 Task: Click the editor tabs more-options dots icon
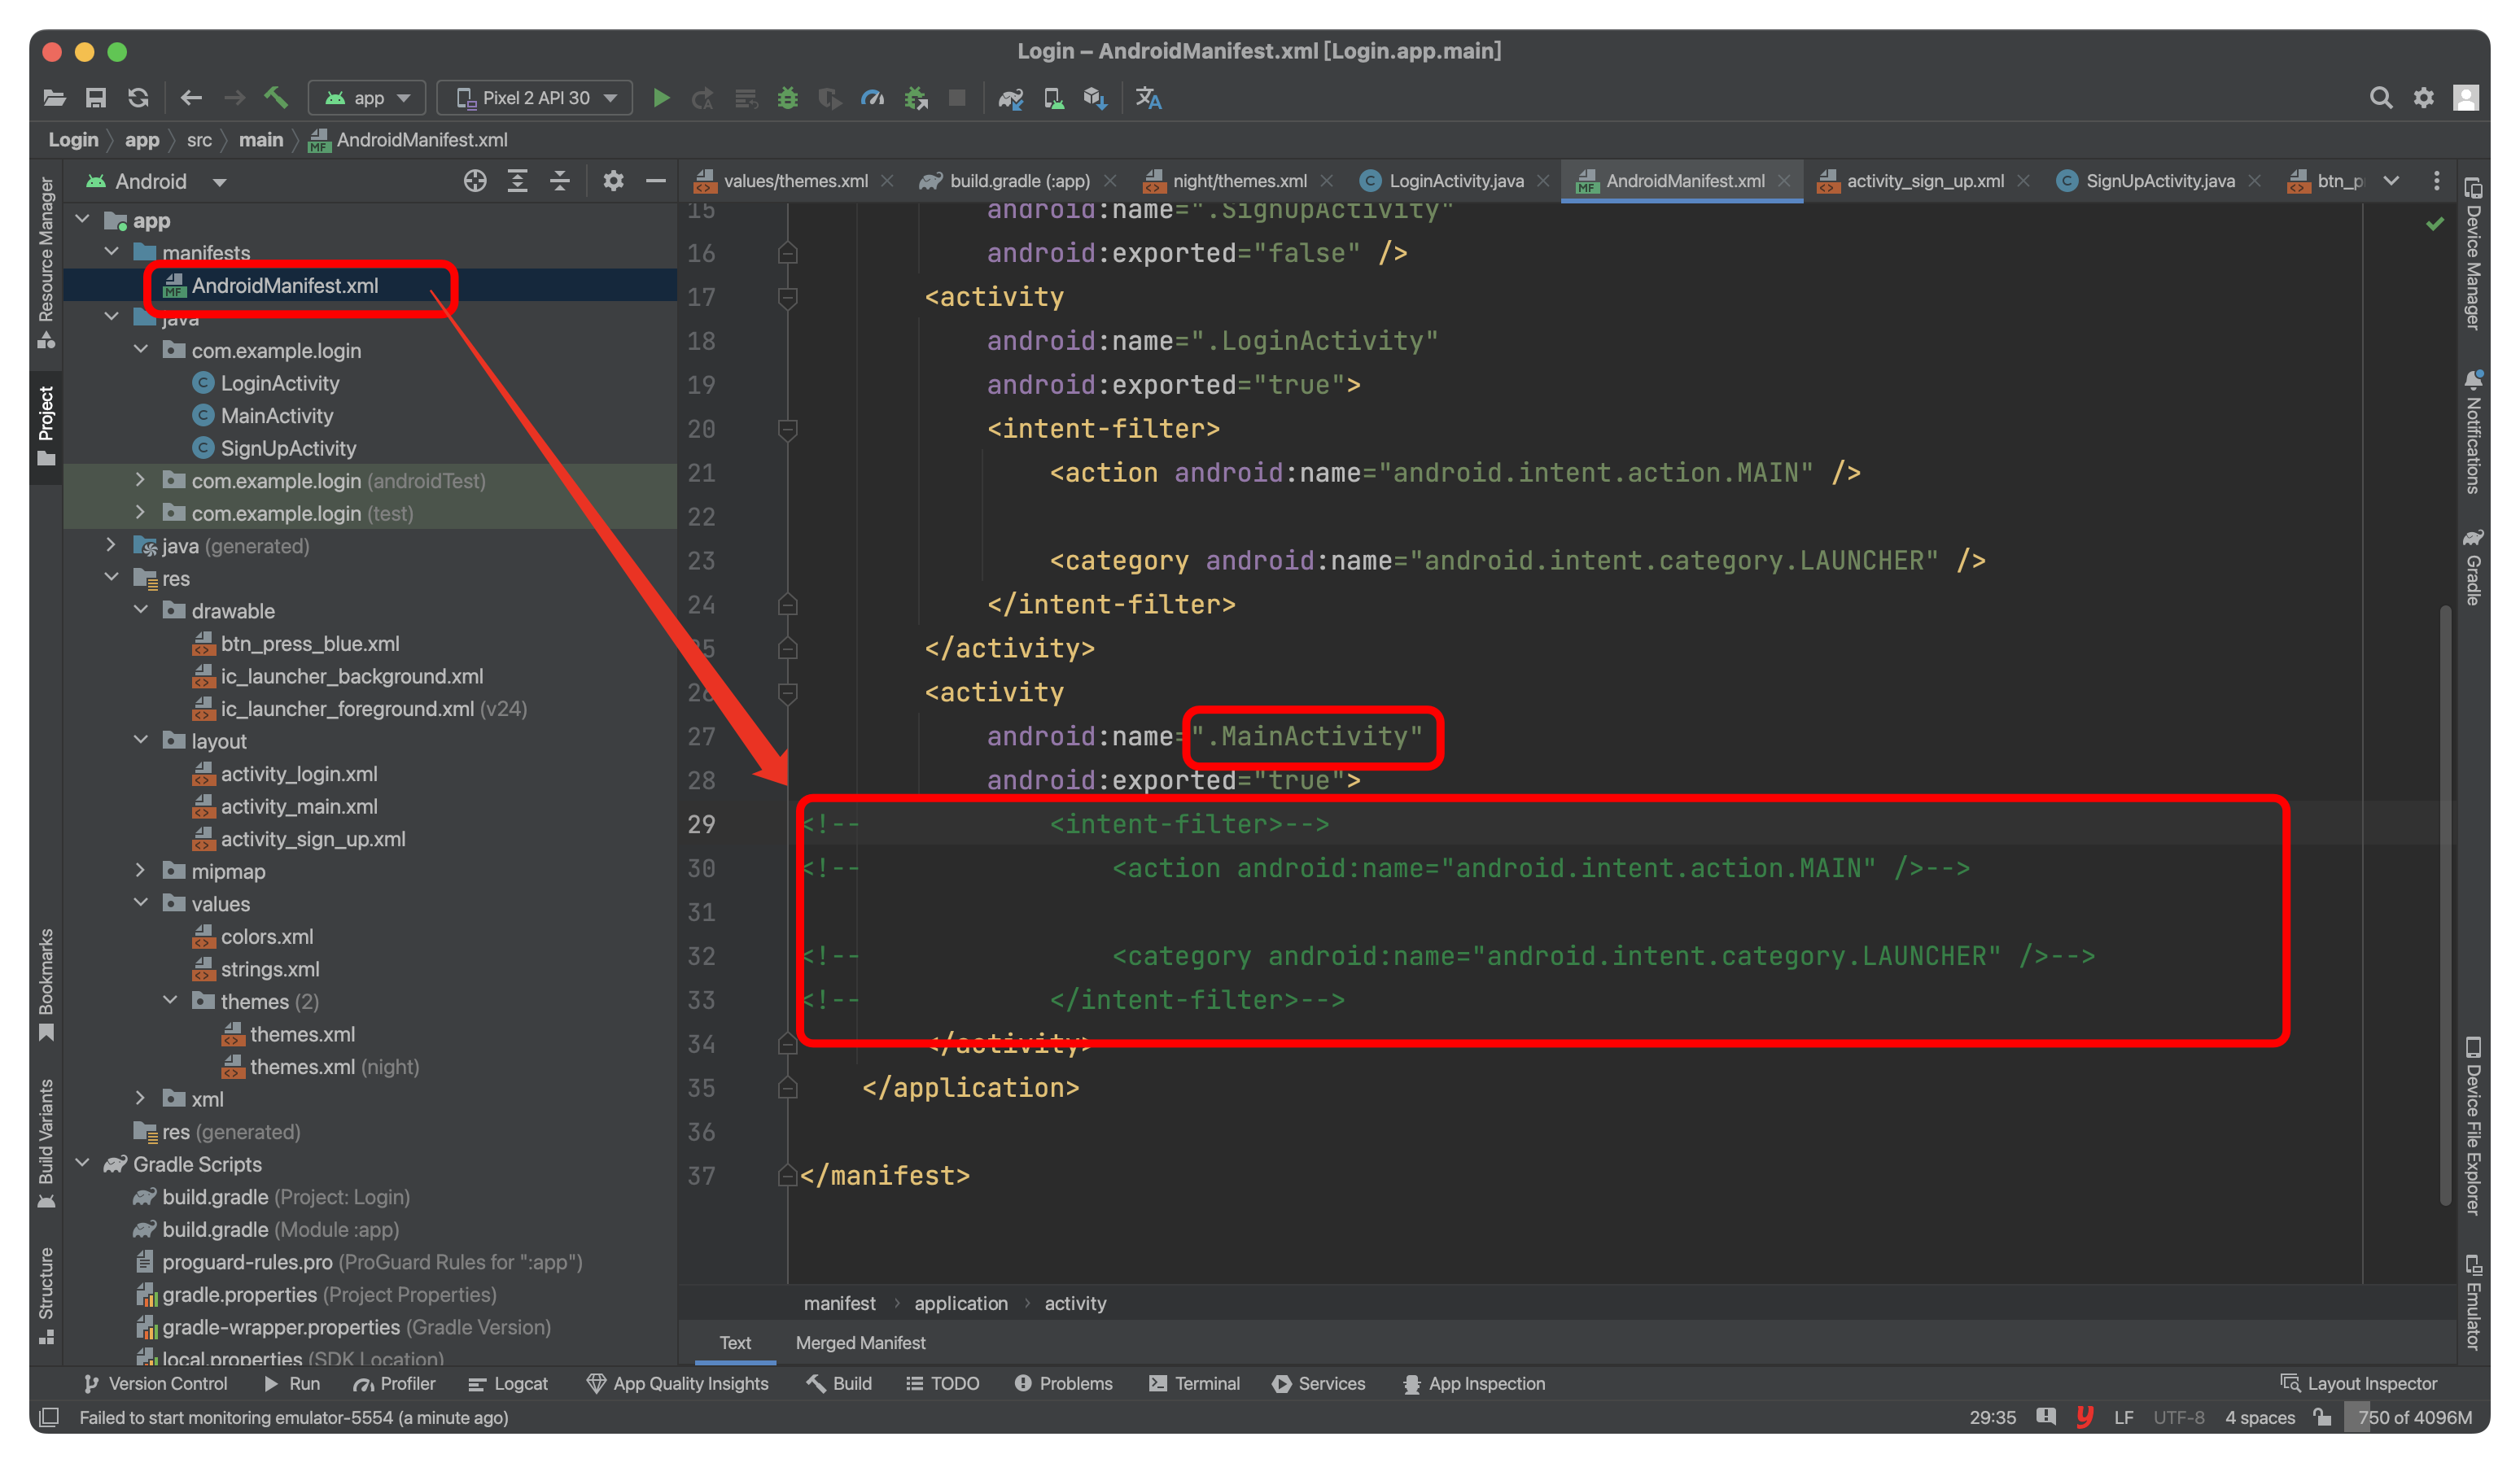2436,181
